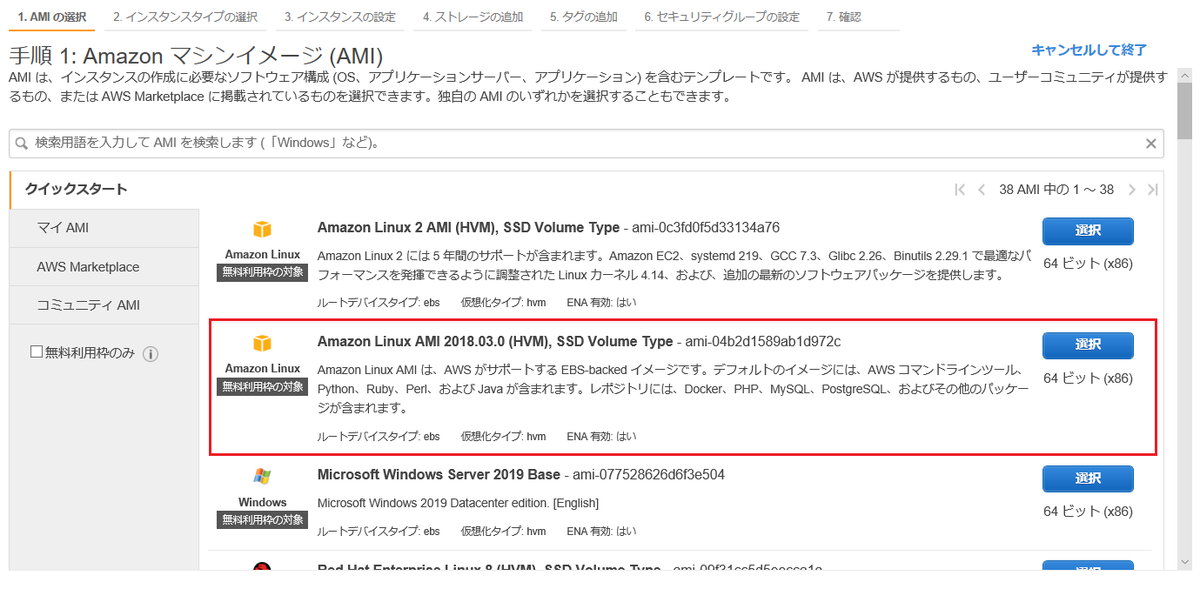Select the コミュニティ AMI sidebar tab
The width and height of the screenshot is (1200, 589).
104,305
